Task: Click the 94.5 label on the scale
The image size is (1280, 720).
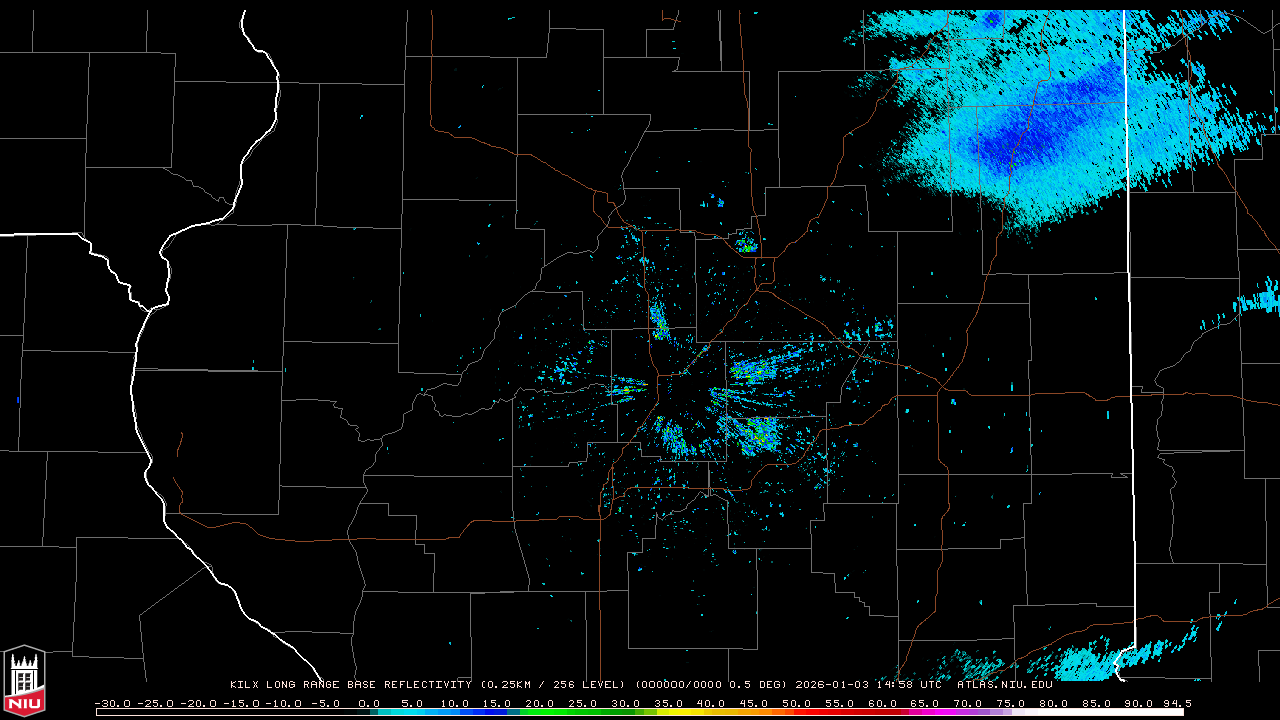Action: [1176, 703]
